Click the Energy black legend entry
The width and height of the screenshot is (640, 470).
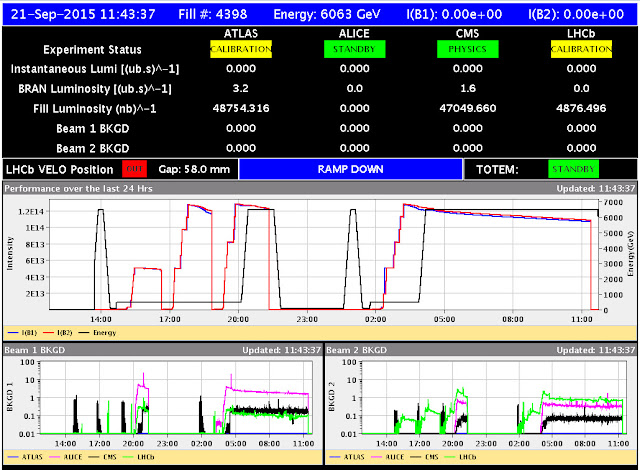(x=98, y=333)
